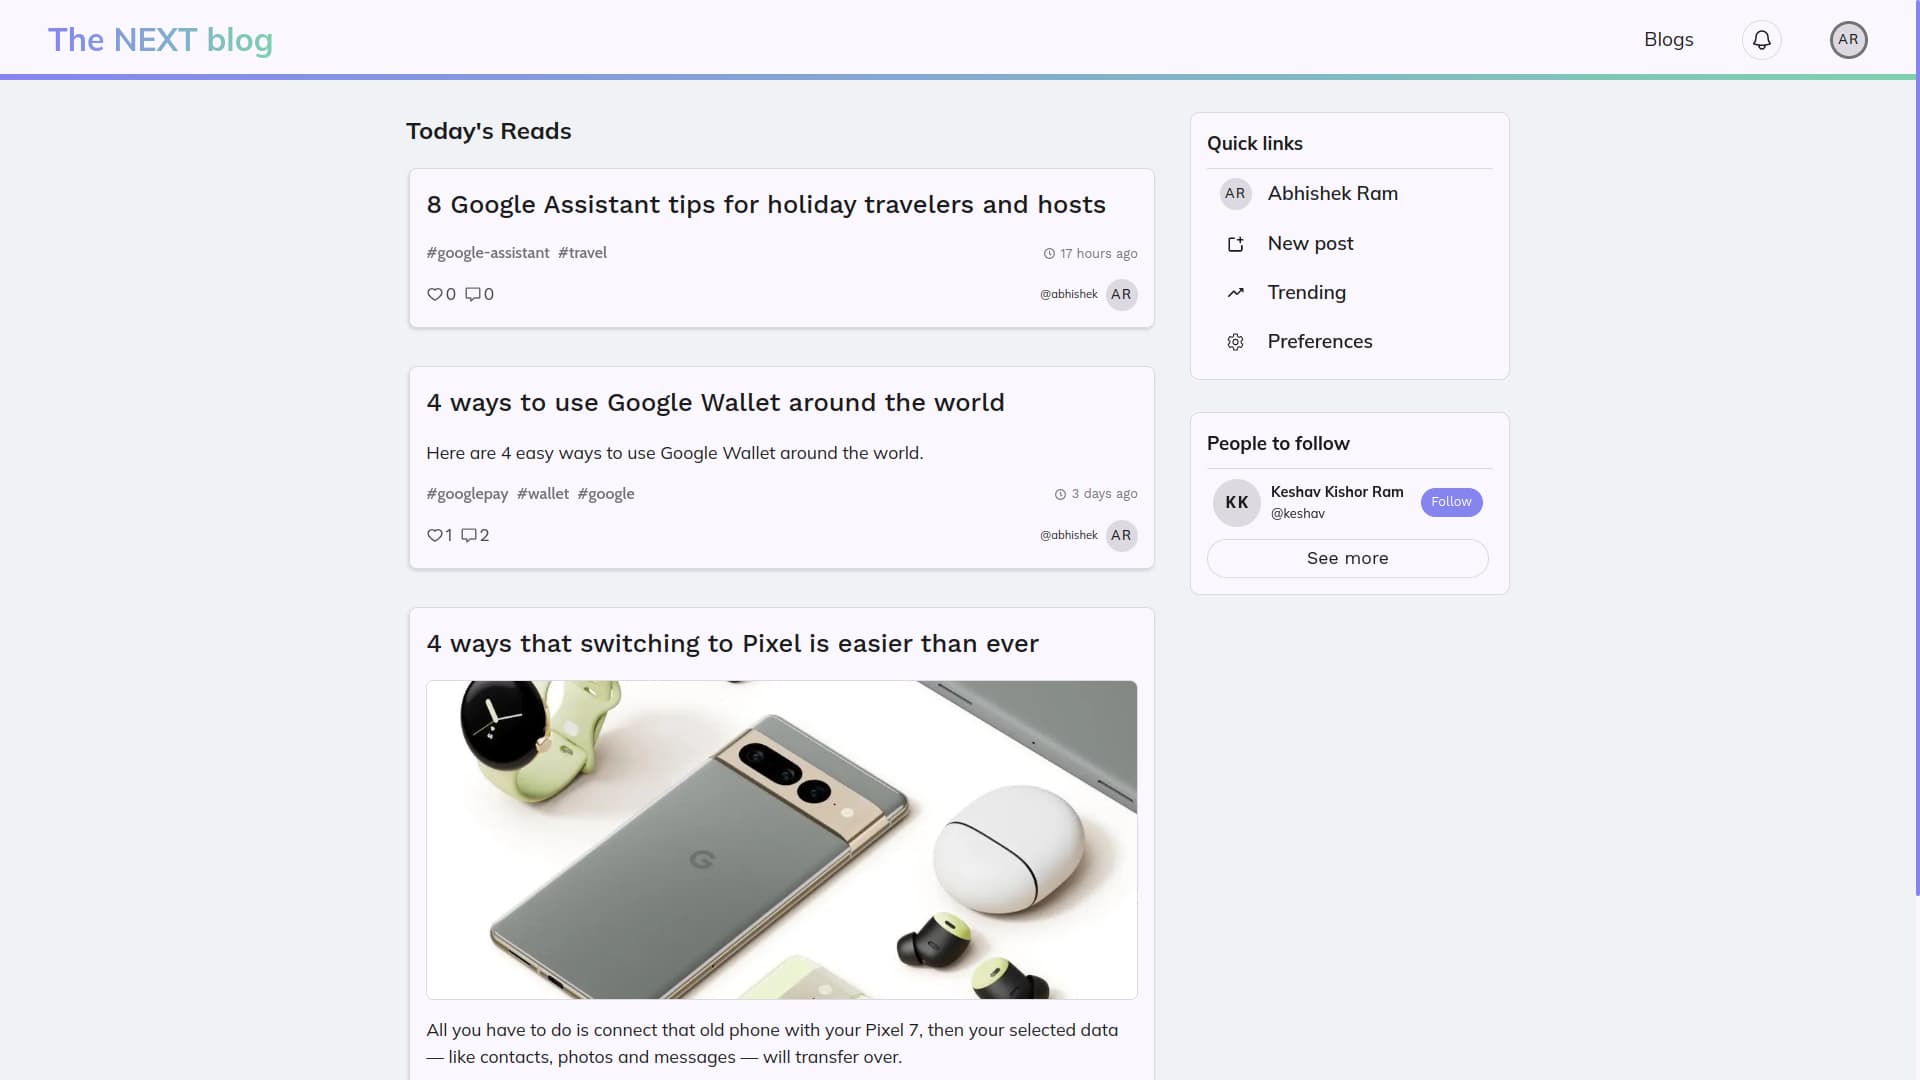1920x1080 pixels.
Task: Click the Today's Reads heading
Action: (488, 131)
